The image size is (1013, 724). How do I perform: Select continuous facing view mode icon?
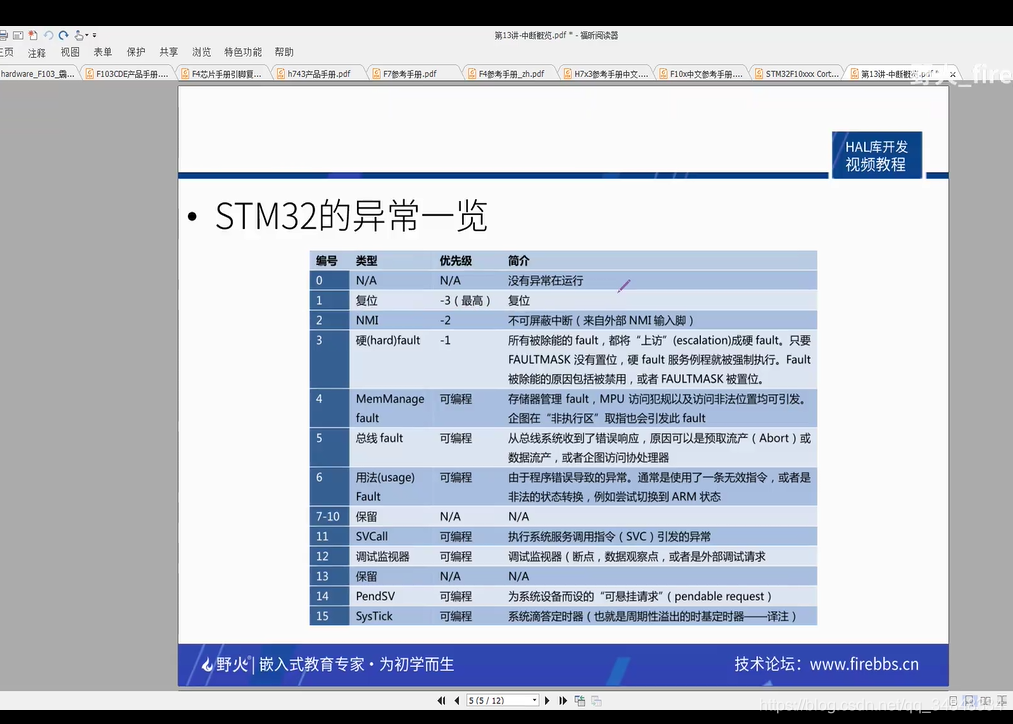[1001, 701]
